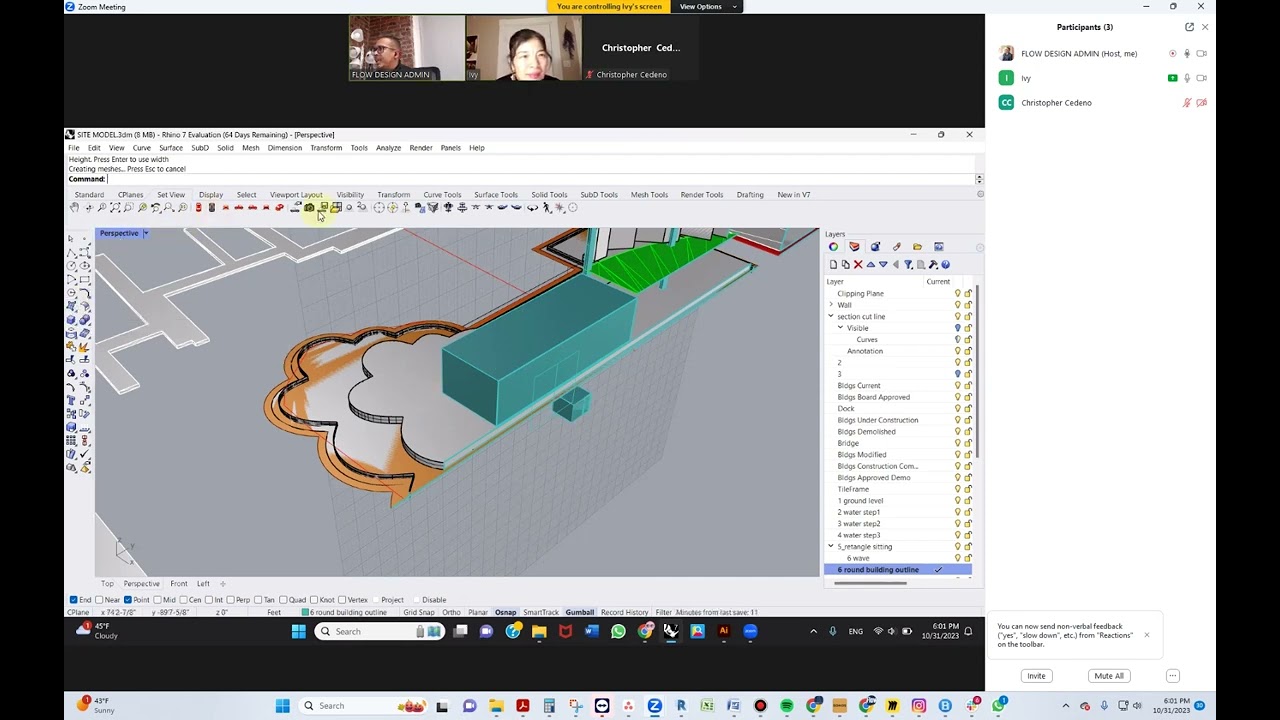Click current layer color swatch in status bar

[x=307, y=612]
